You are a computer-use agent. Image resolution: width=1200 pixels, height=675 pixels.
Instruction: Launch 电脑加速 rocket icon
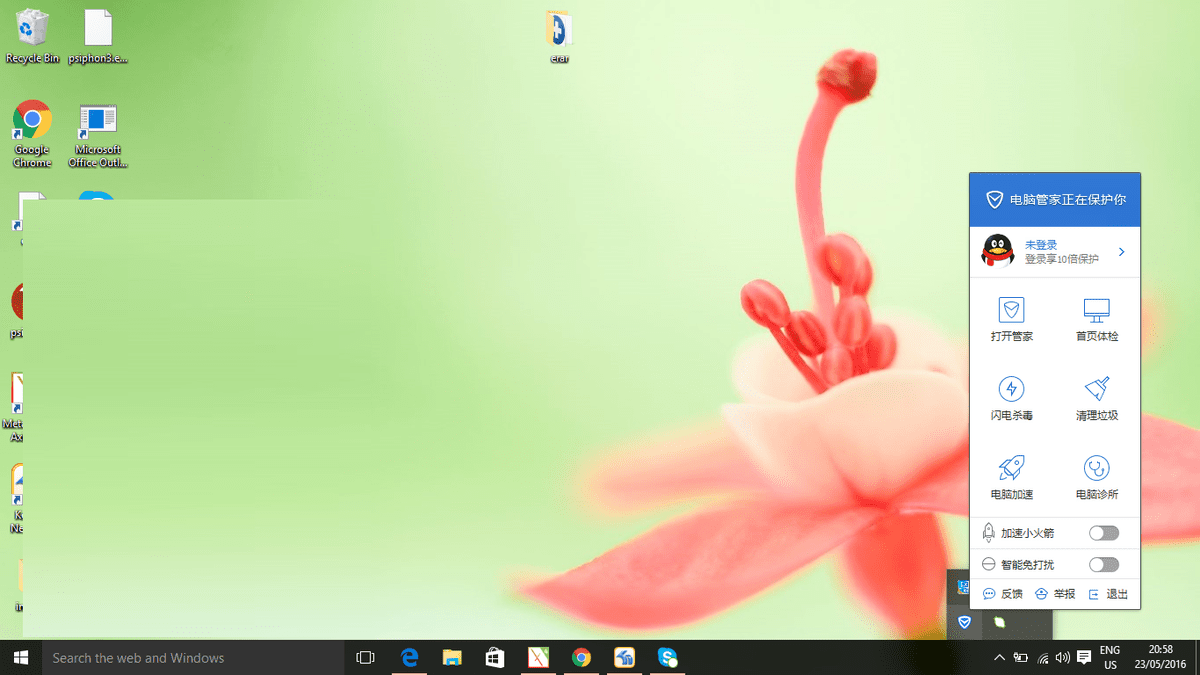pos(1011,468)
